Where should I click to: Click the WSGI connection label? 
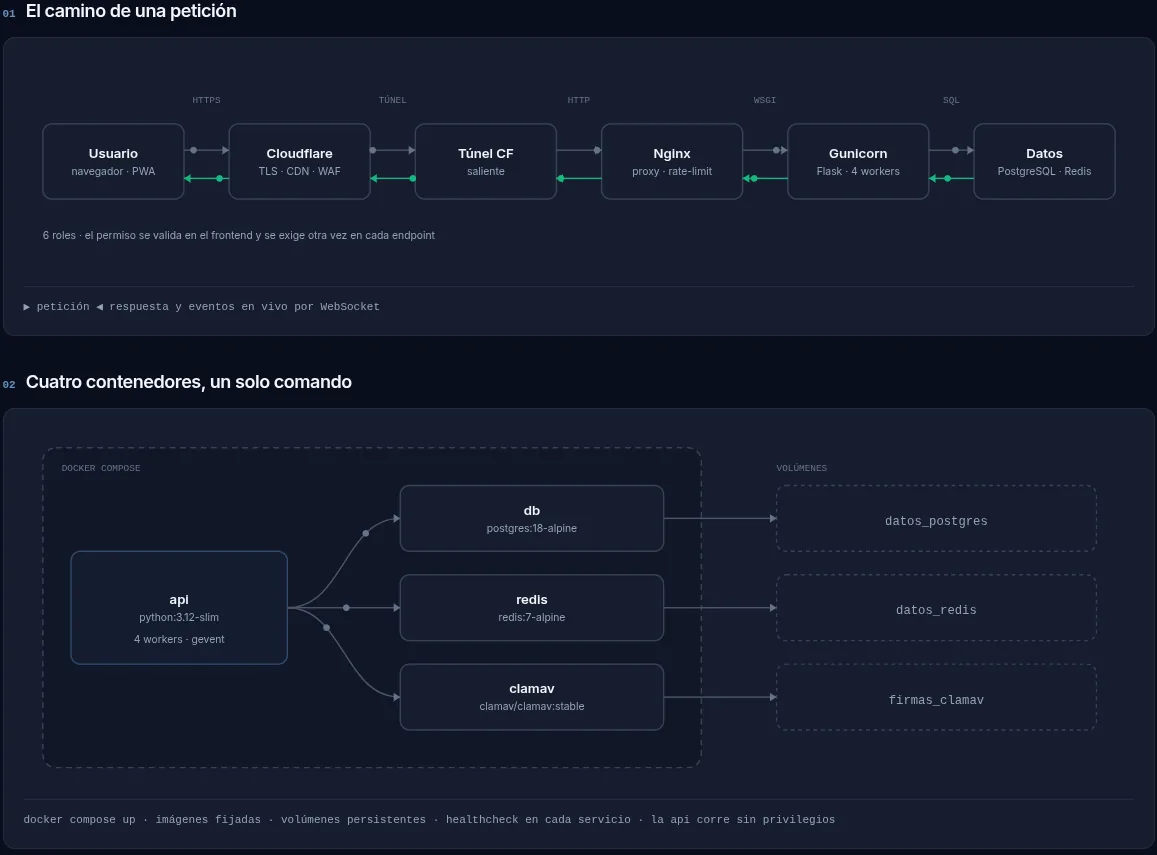coord(764,100)
